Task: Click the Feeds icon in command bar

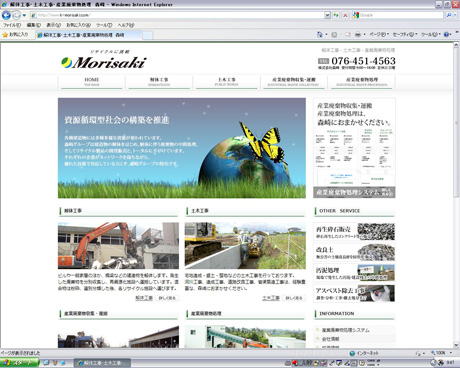Action: tap(334, 34)
